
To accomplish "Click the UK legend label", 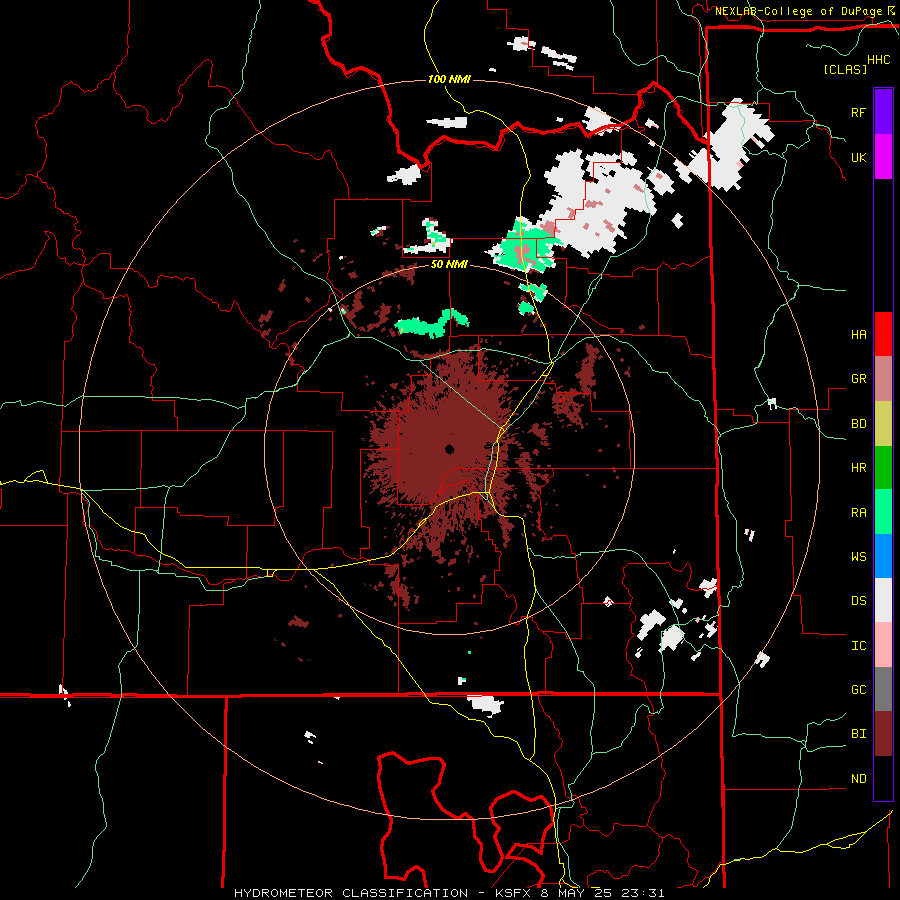I will pos(858,157).
